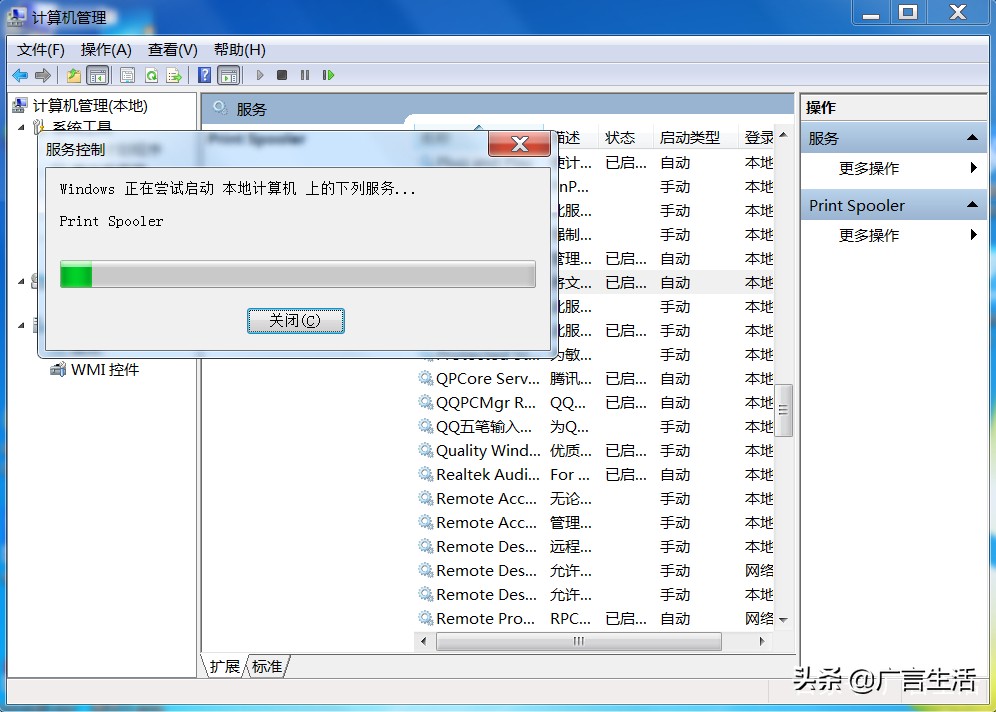Click the 关闭(C) button in the dialog

tap(295, 320)
